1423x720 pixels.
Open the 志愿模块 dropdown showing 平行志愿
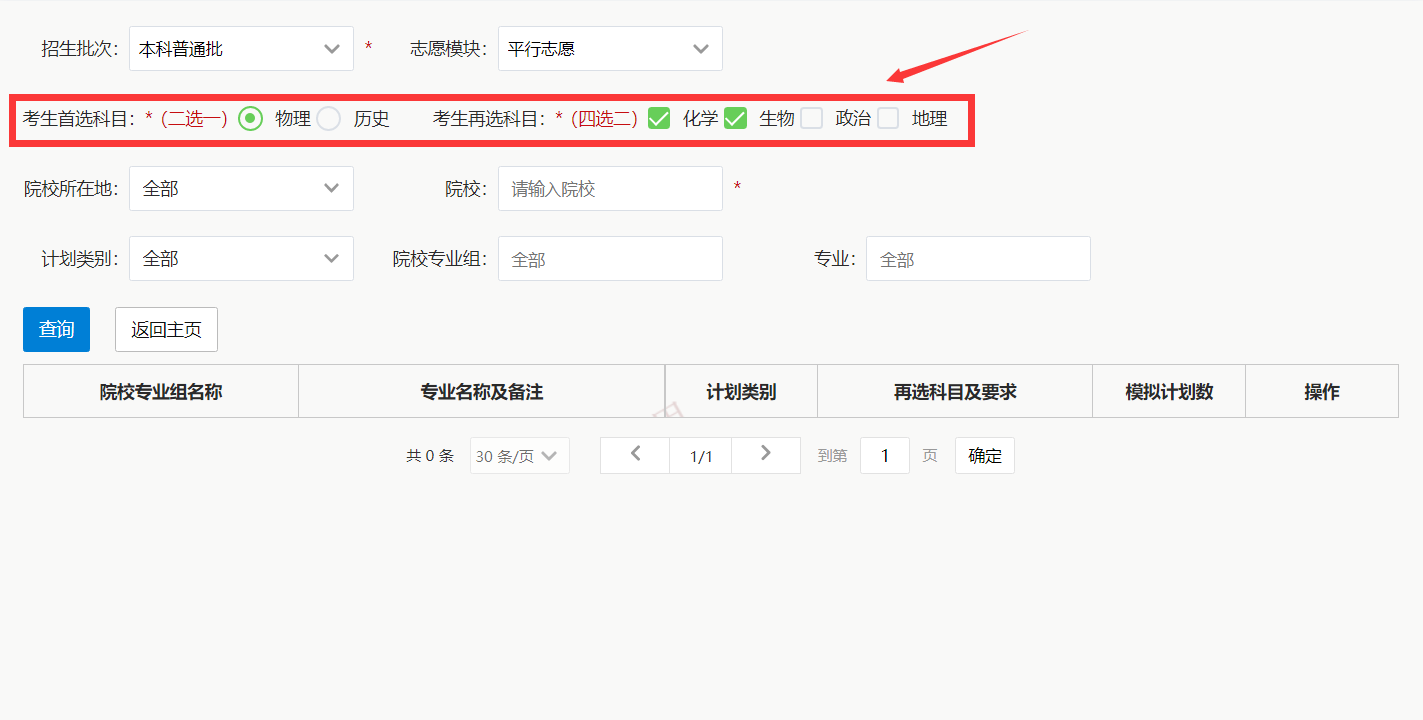pyautogui.click(x=610, y=48)
